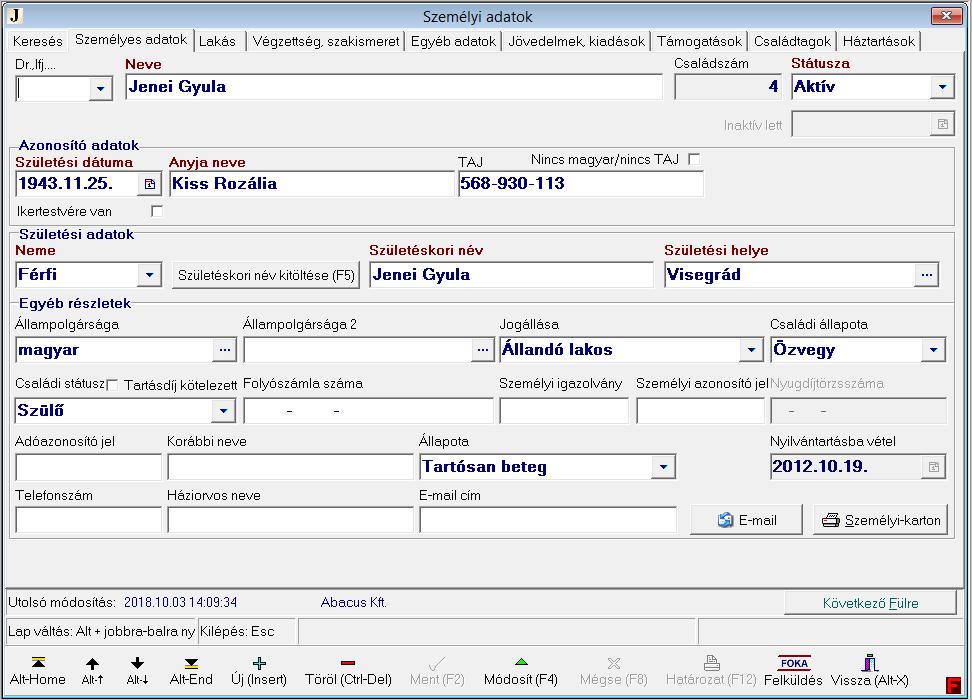
Task: Click the FOKA Felküldés icon
Action: pyautogui.click(x=793, y=663)
